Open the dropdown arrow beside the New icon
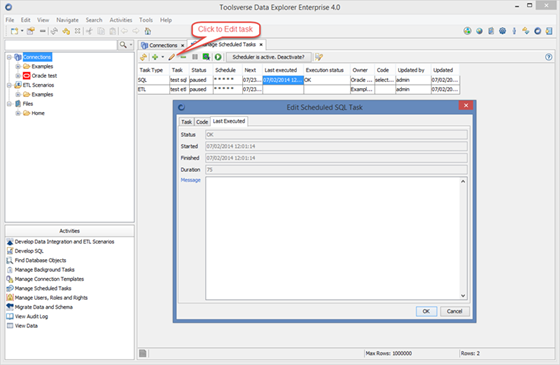560x365 pixels. (22, 31)
